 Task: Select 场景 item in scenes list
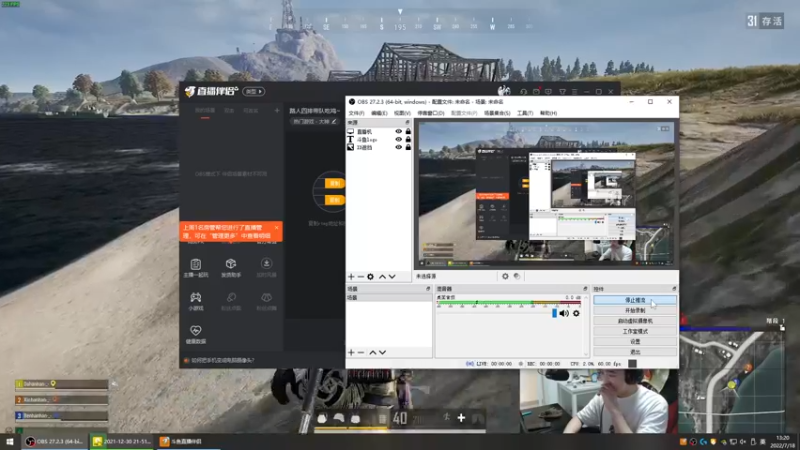[389, 297]
